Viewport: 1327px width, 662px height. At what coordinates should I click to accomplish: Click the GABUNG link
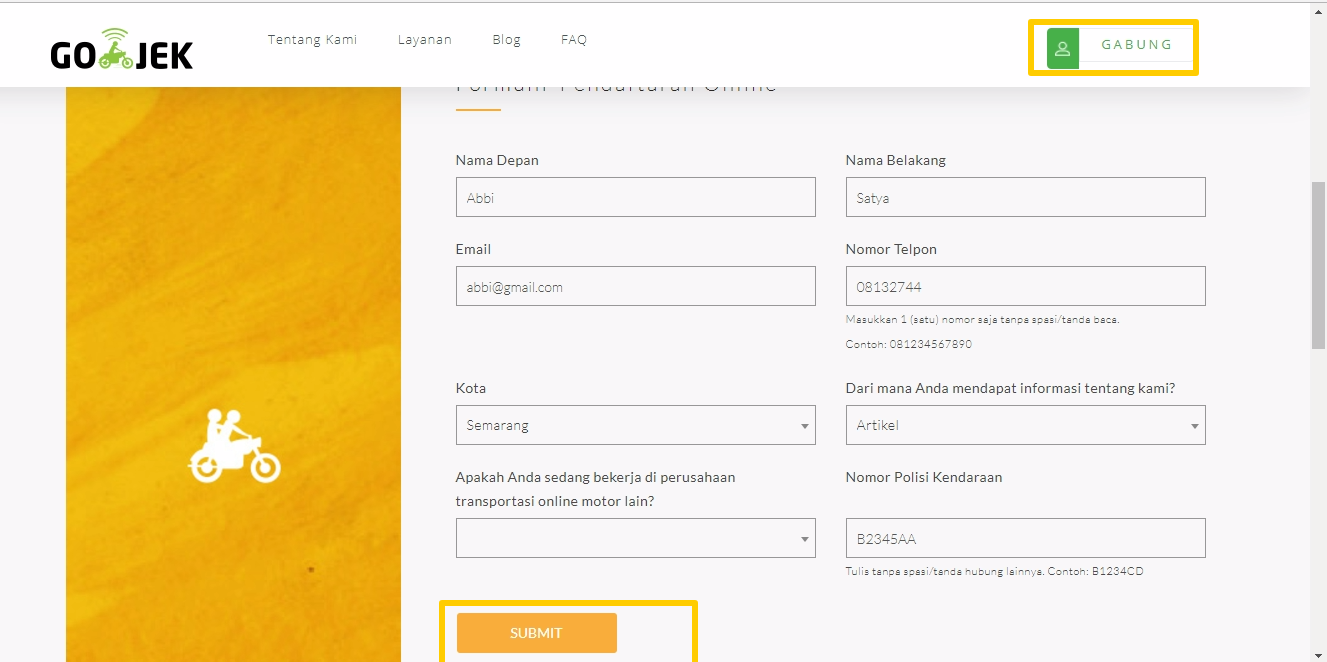(x=1136, y=45)
